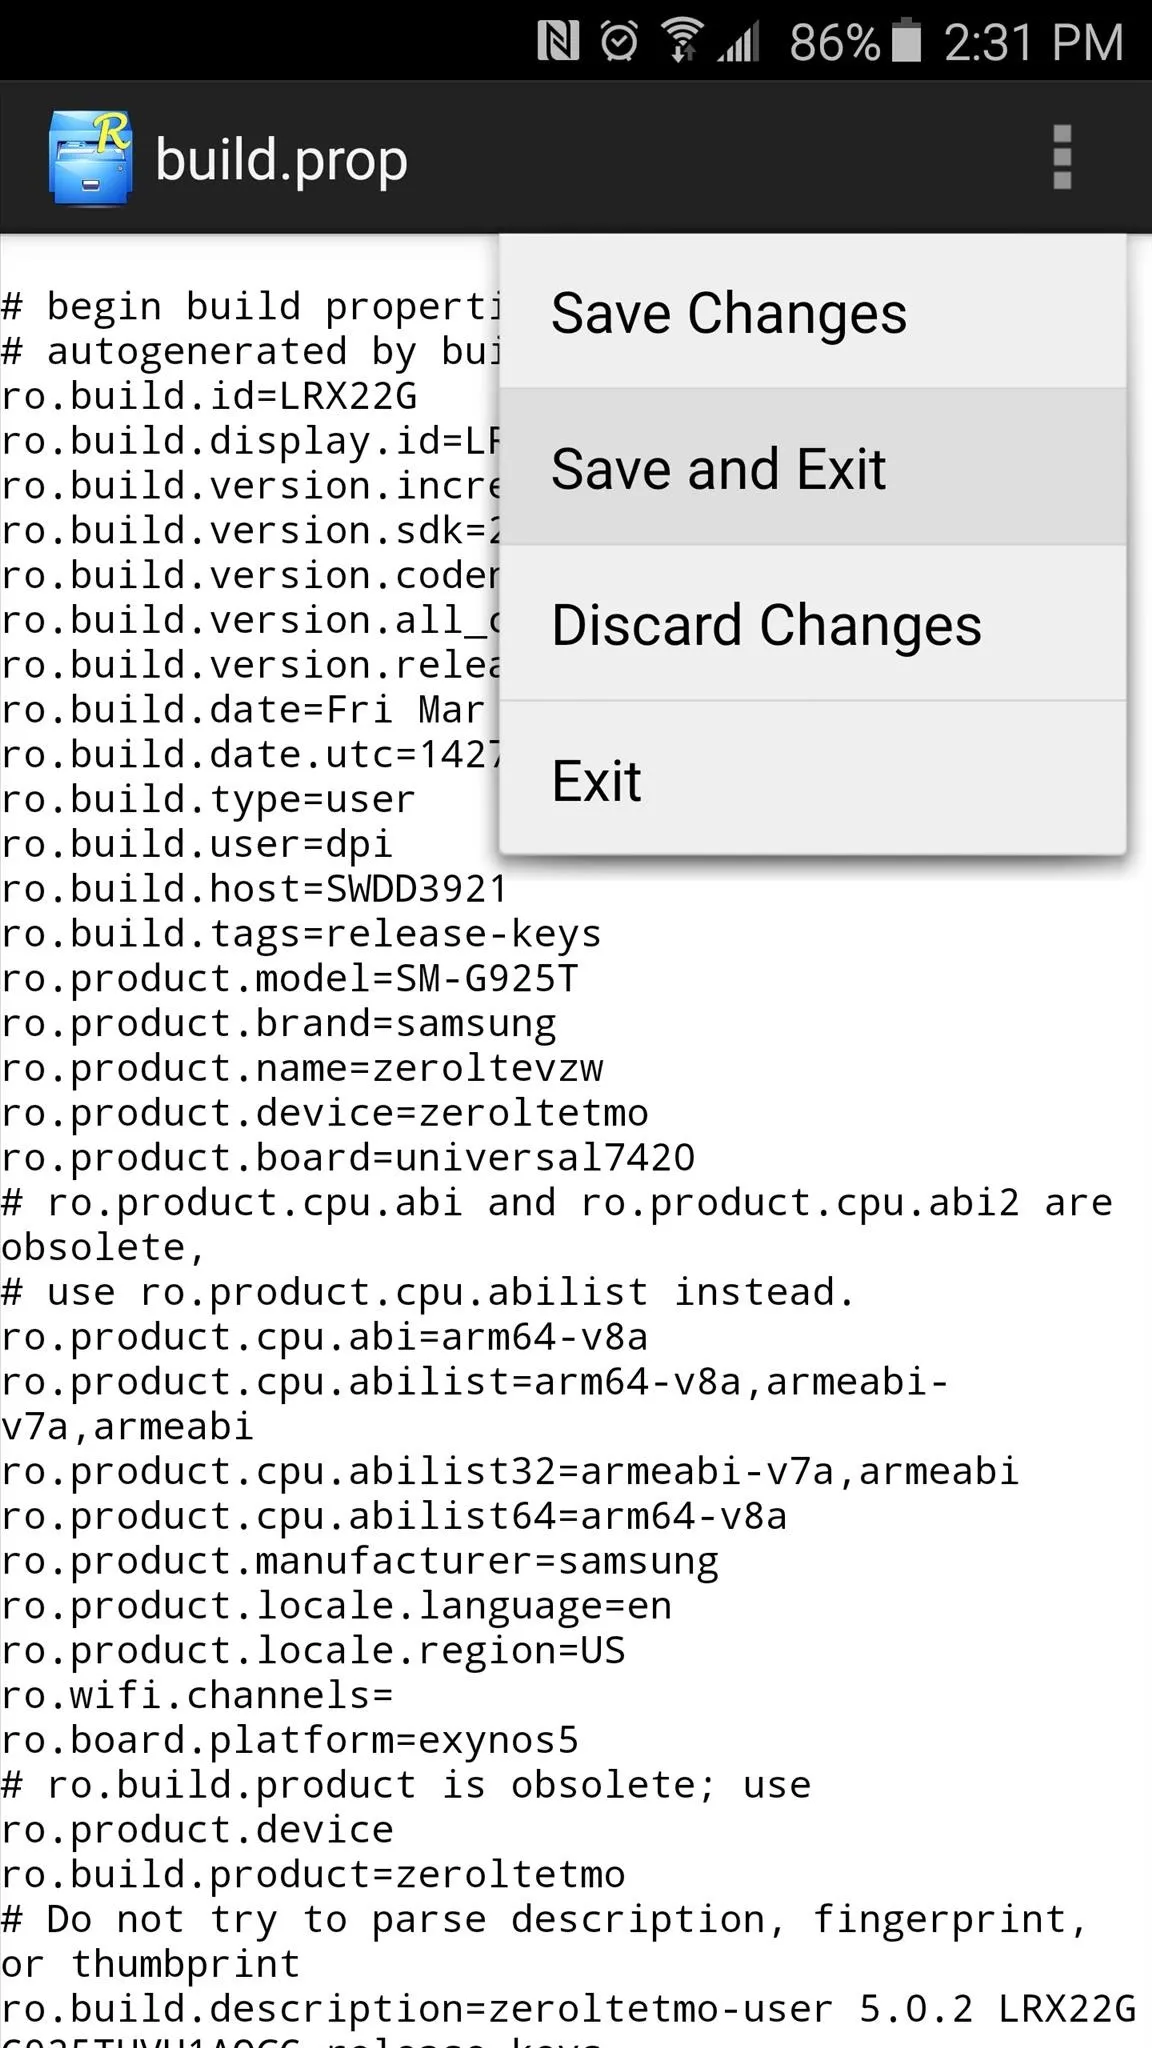
Task: Tap the cellular signal bars icon
Action: point(740,42)
